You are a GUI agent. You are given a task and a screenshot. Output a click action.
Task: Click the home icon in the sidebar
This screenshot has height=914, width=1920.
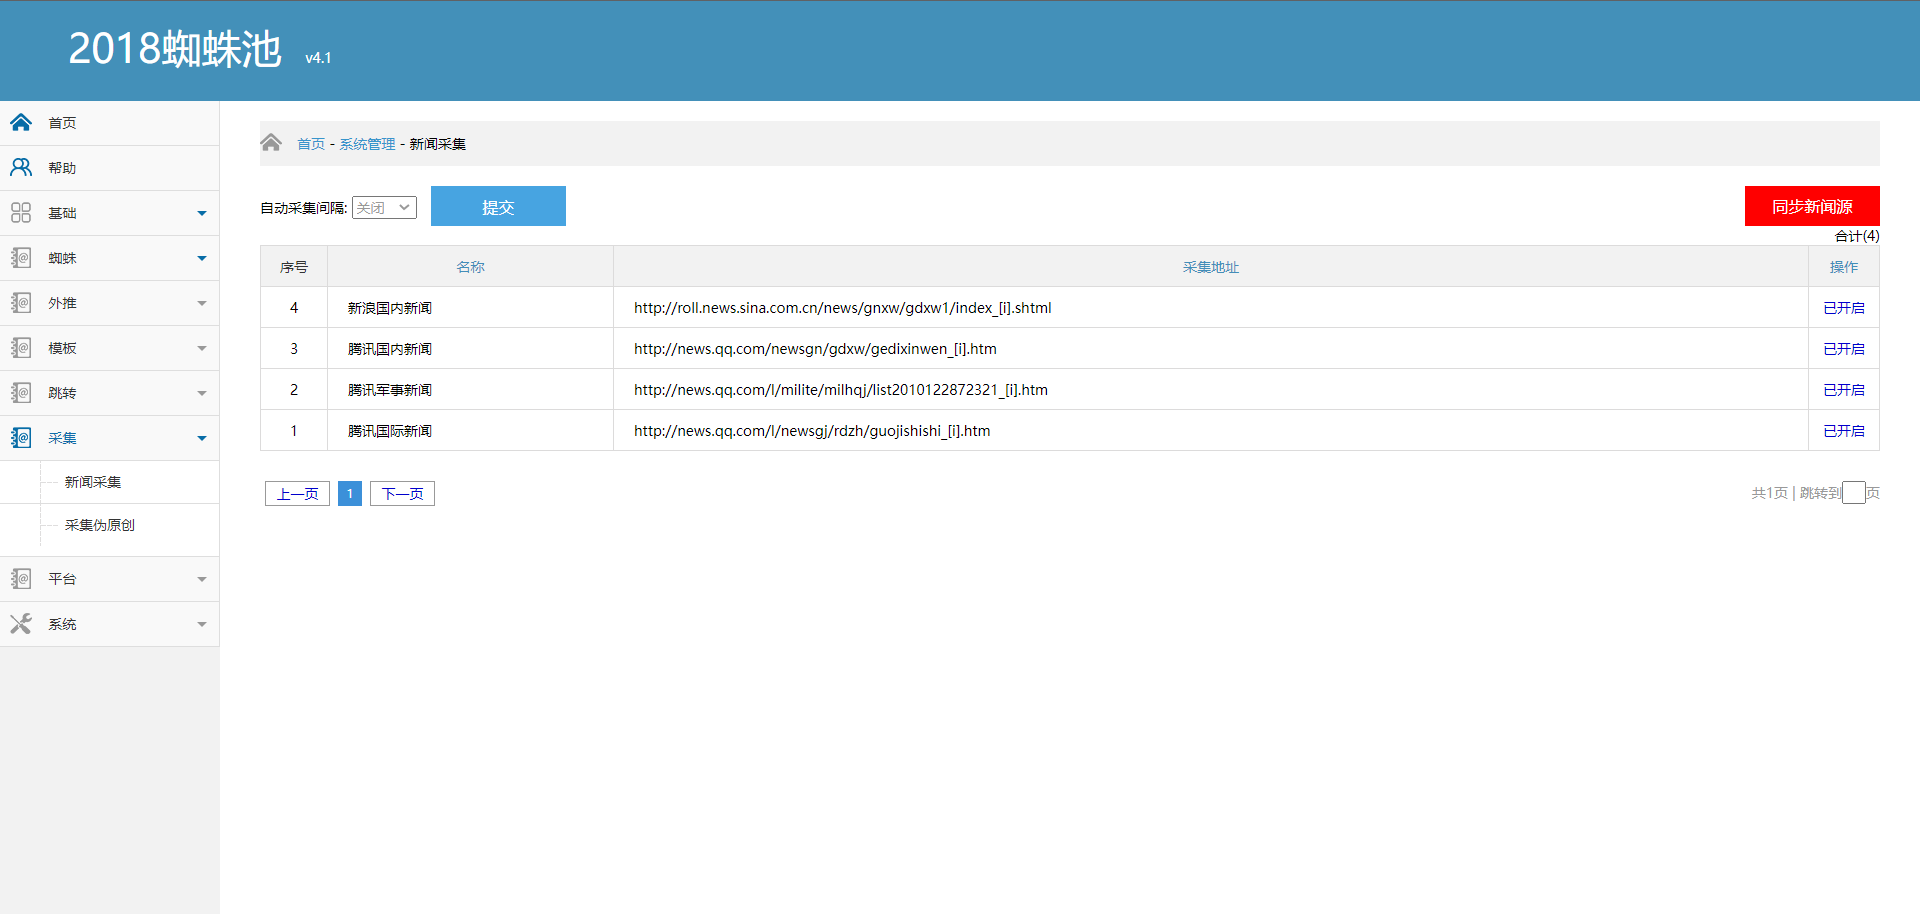coord(21,123)
